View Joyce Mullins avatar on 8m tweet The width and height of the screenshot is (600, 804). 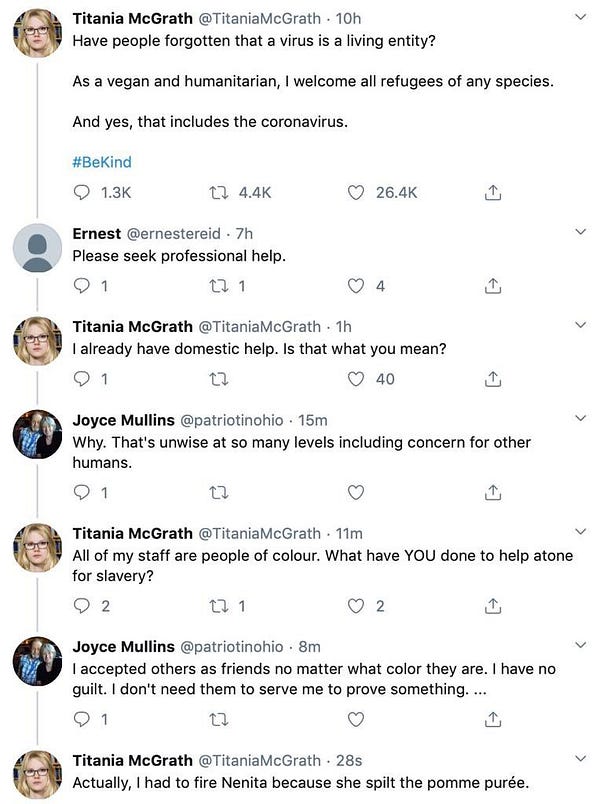coord(38,662)
